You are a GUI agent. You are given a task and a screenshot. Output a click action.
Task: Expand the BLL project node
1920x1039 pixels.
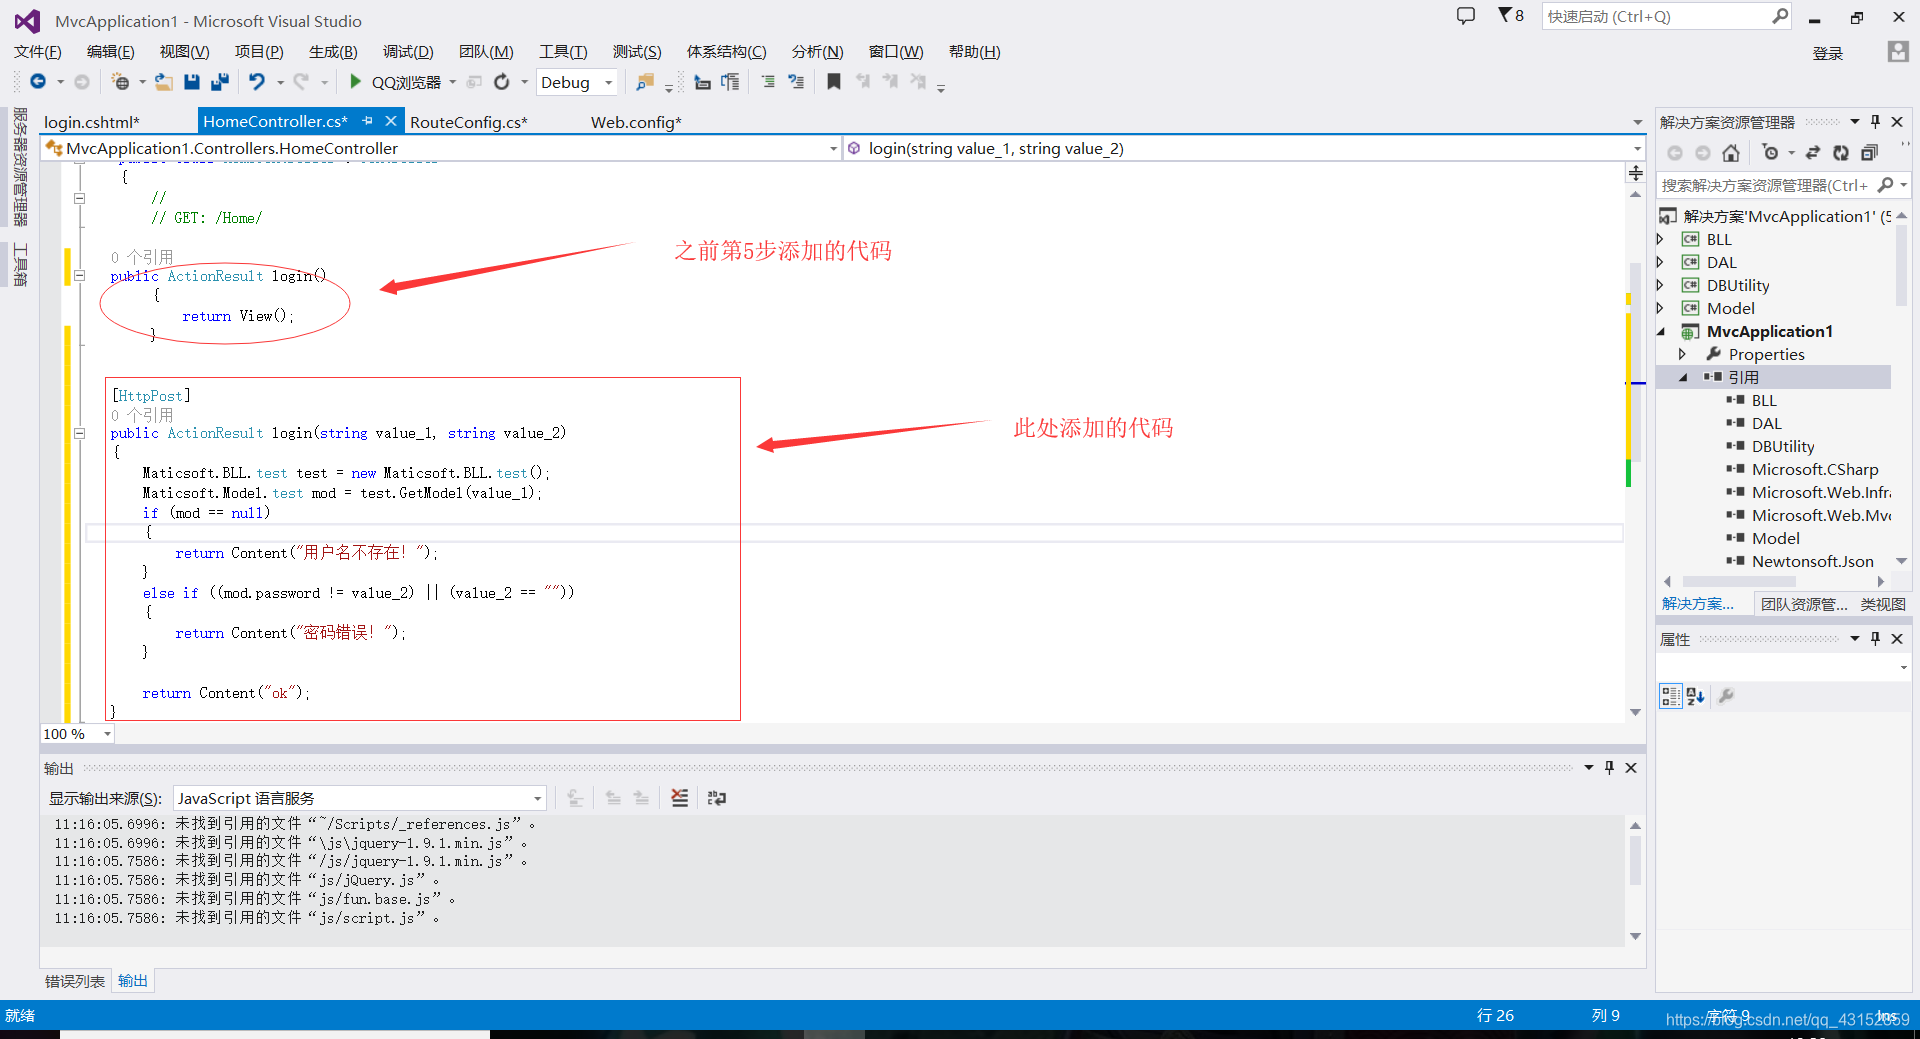pyautogui.click(x=1661, y=239)
